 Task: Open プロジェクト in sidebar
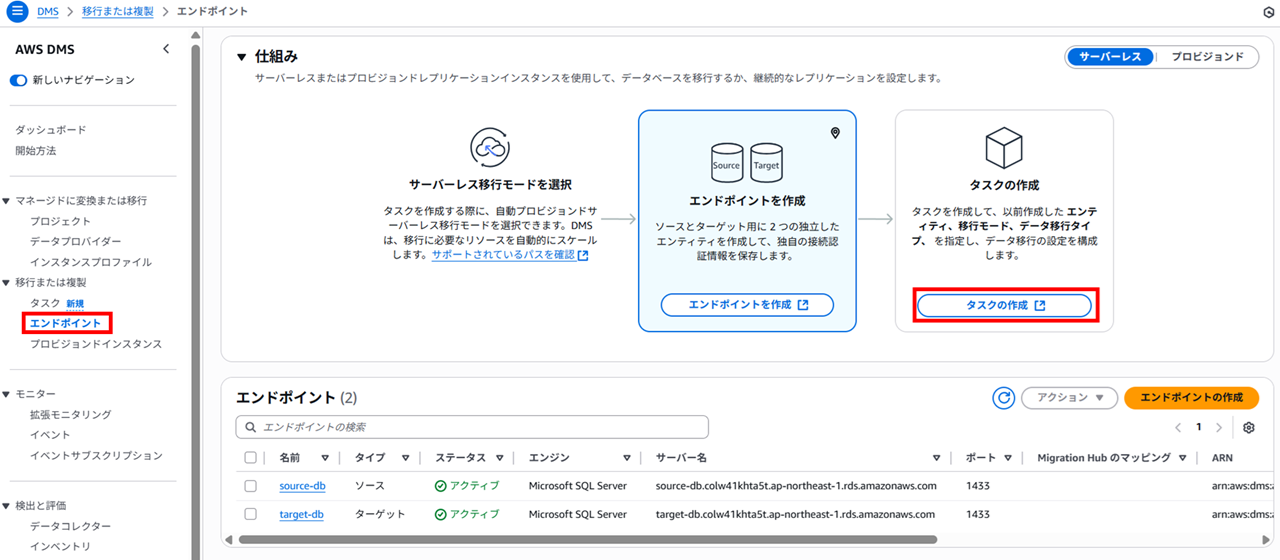pos(60,221)
